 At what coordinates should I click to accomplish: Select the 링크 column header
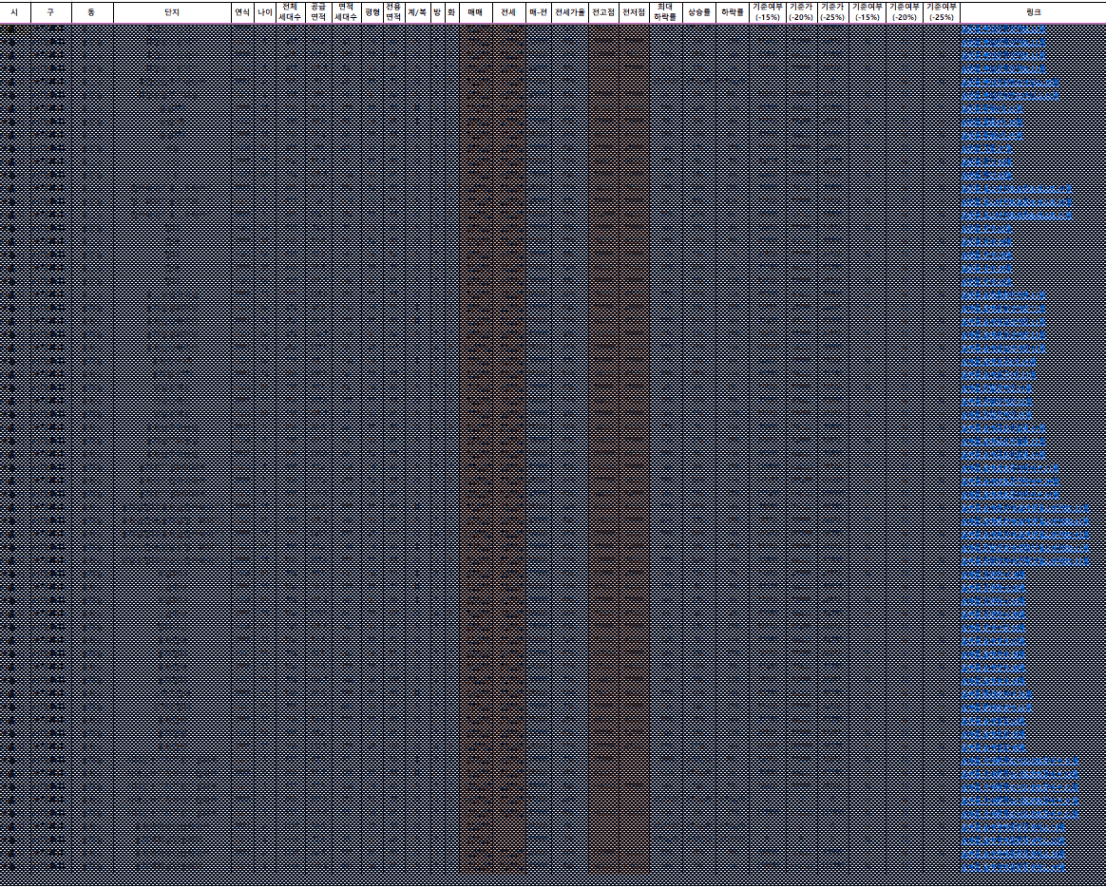(x=1033, y=12)
